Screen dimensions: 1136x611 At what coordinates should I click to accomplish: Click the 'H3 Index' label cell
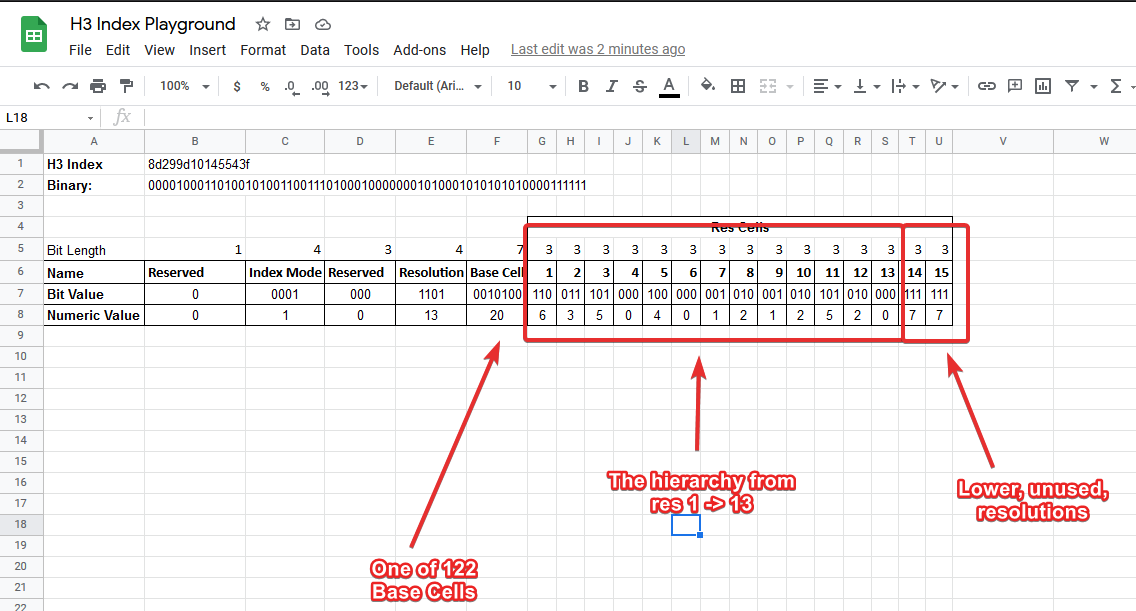(93, 165)
